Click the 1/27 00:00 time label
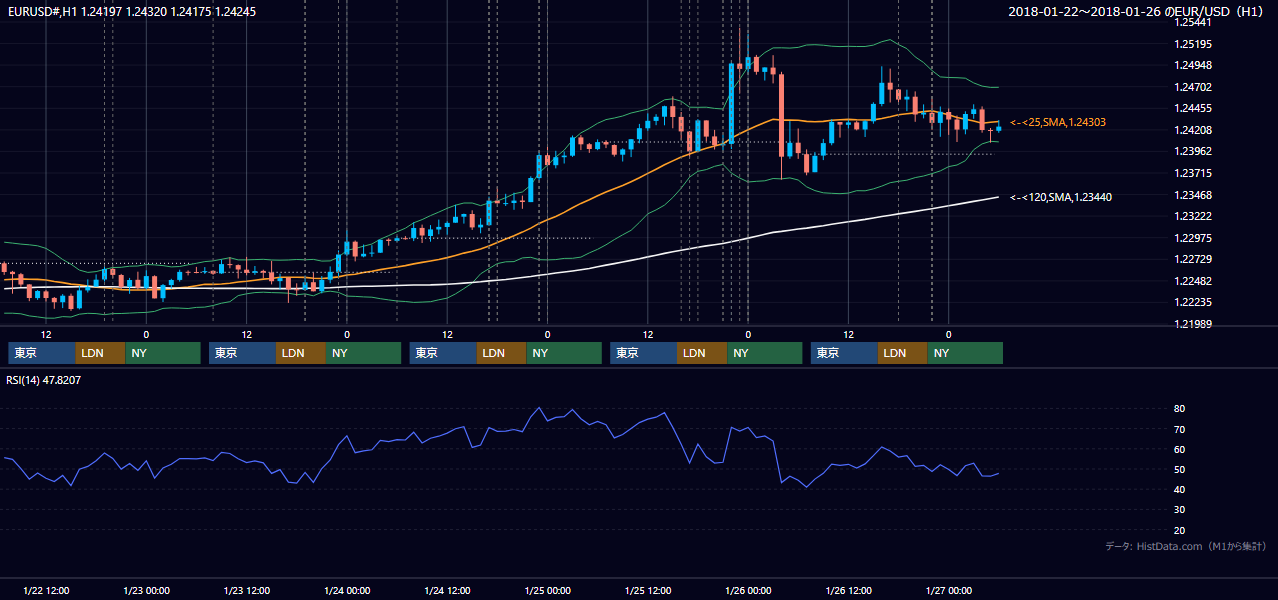 point(949,590)
